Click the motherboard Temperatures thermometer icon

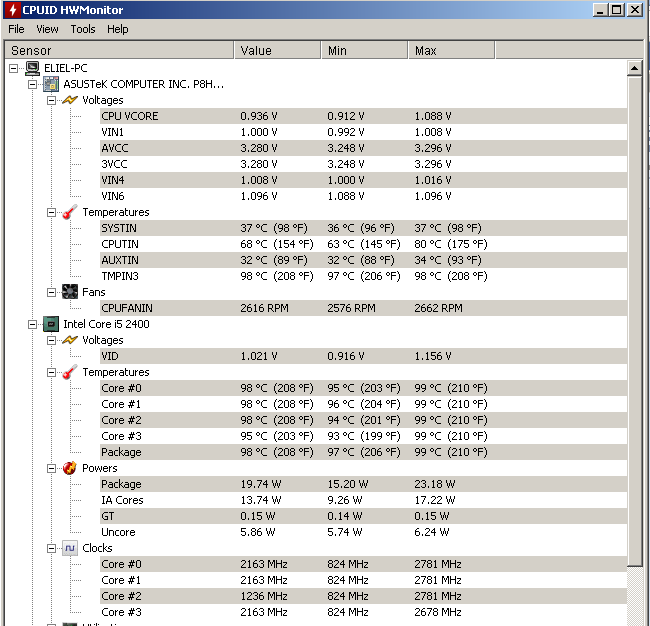click(x=70, y=212)
